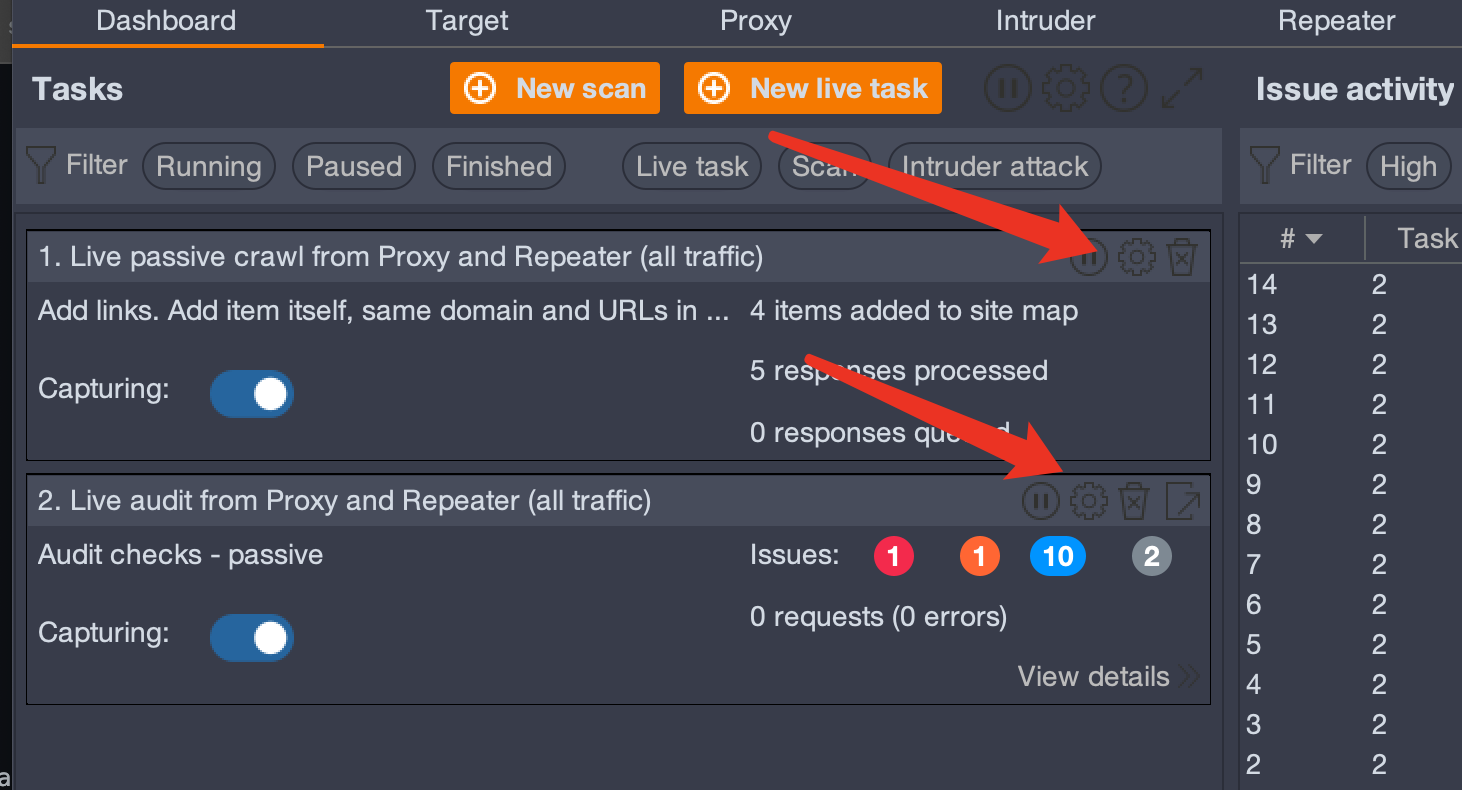Delete the live passive crawl task
The image size is (1462, 790).
1182,258
